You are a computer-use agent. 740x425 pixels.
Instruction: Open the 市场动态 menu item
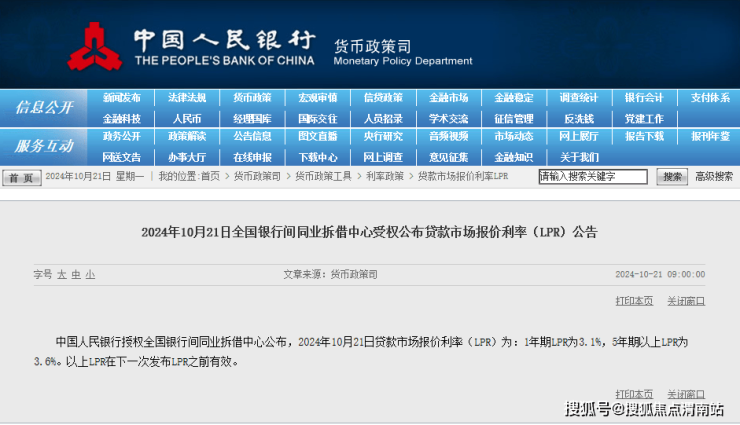(513, 136)
